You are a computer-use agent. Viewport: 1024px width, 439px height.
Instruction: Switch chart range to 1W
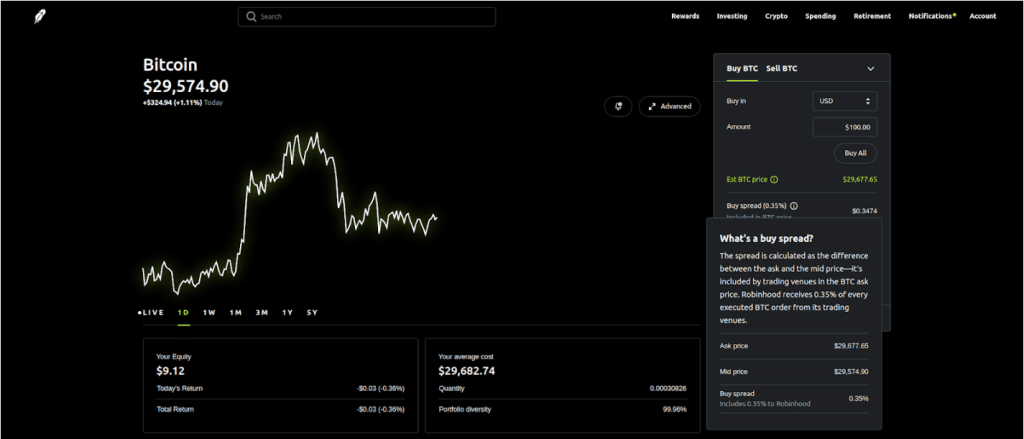coord(209,313)
